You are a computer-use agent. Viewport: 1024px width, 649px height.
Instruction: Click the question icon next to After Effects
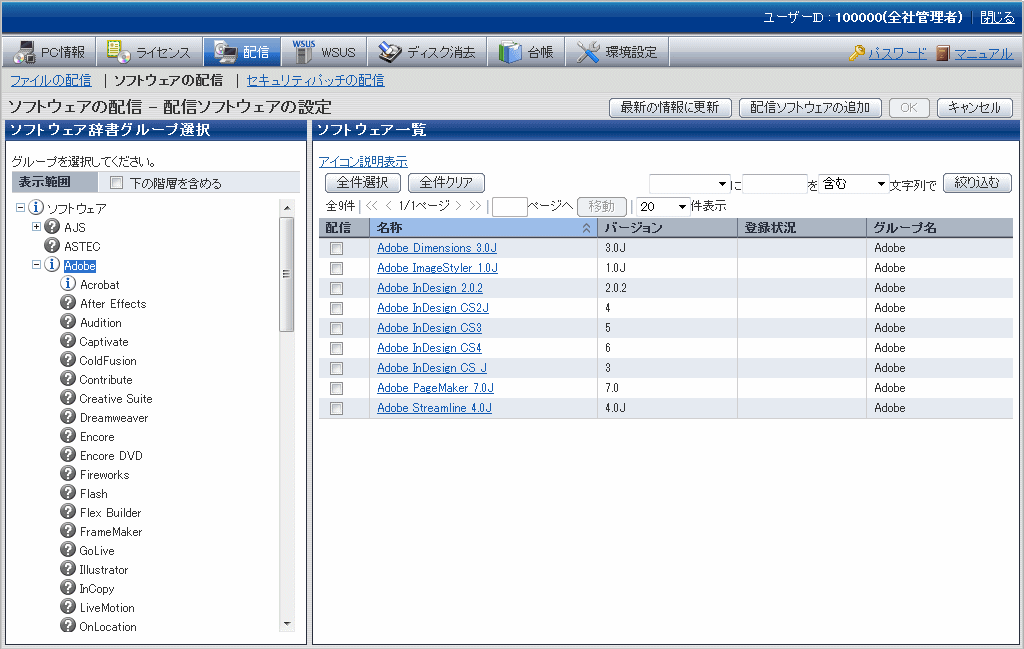(x=68, y=302)
